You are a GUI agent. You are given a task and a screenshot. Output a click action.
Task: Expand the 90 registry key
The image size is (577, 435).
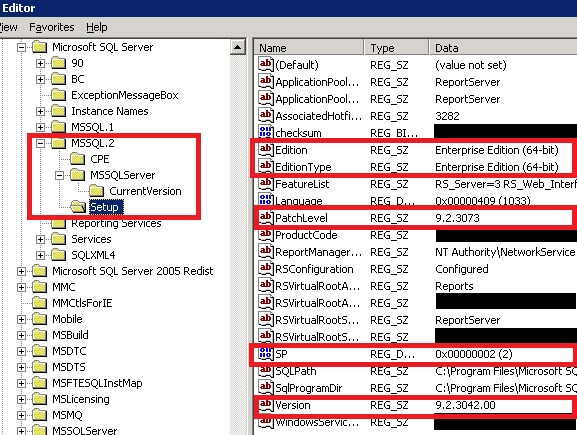coord(40,63)
